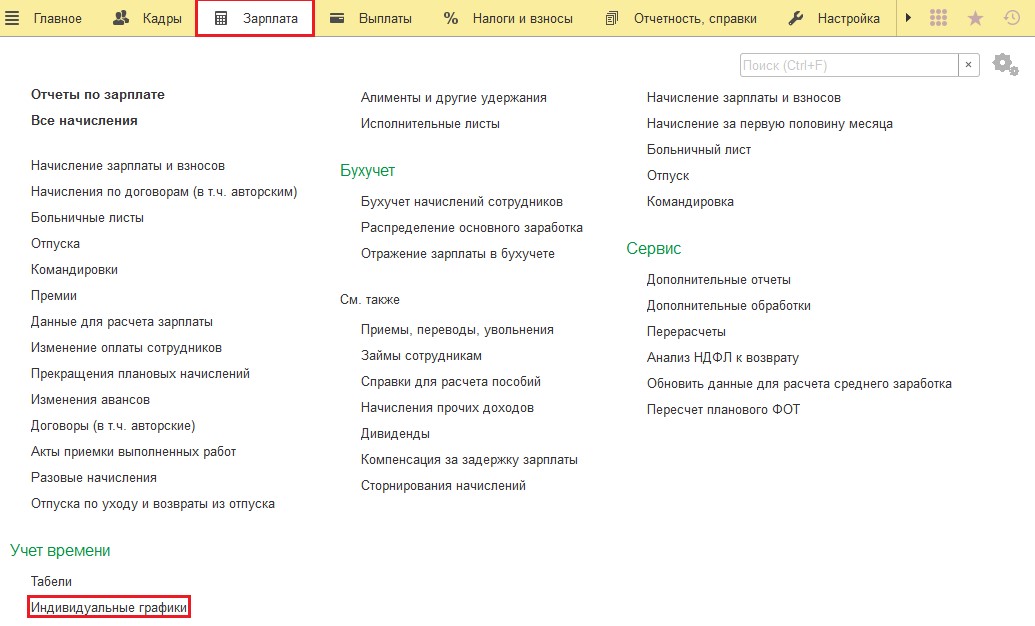Open the Премии list
The width and height of the screenshot is (1035, 626).
click(x=53, y=295)
